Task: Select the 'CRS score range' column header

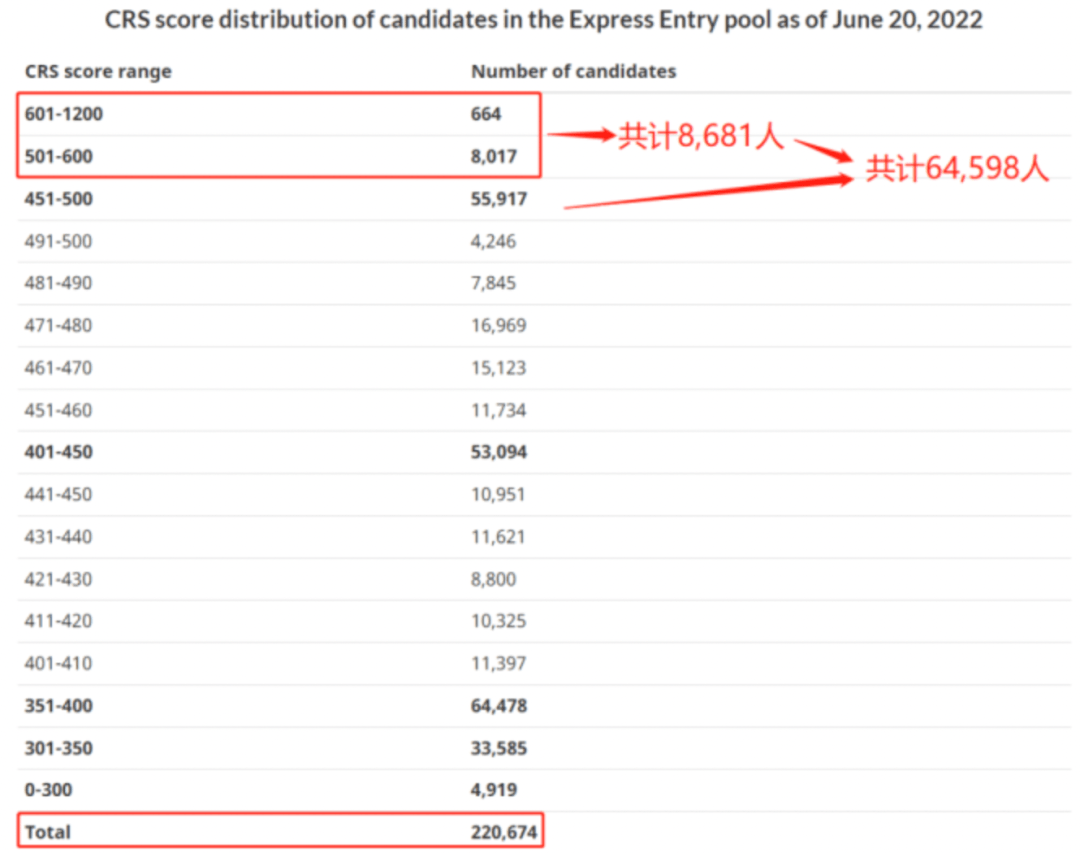Action: tap(98, 72)
